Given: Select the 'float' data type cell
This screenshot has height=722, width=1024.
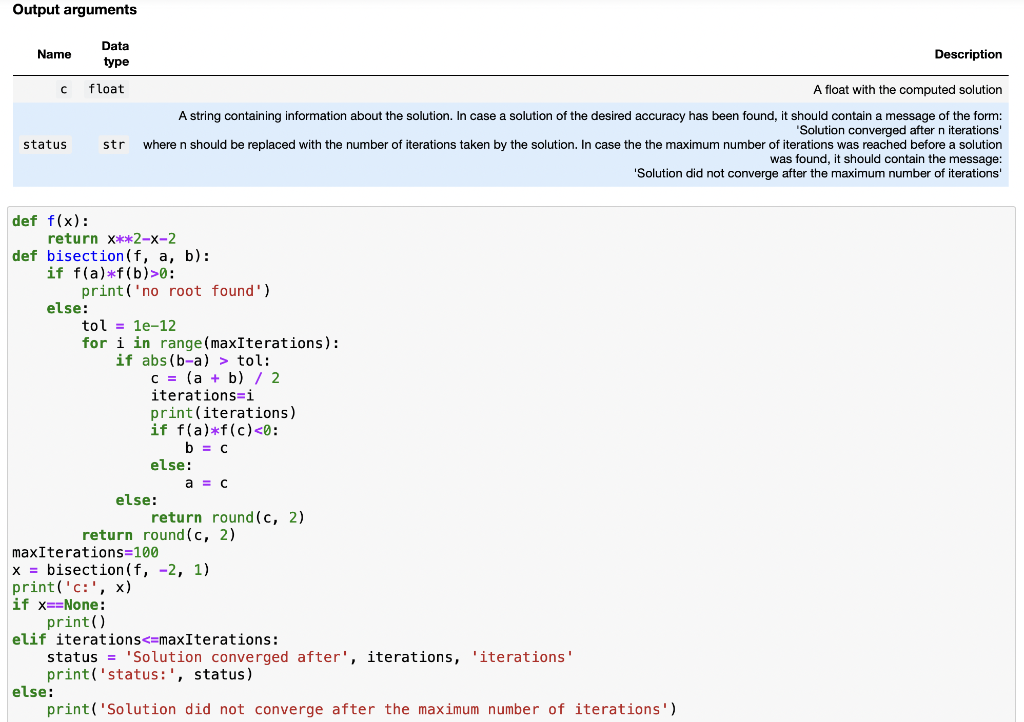Looking at the screenshot, I should point(106,89).
